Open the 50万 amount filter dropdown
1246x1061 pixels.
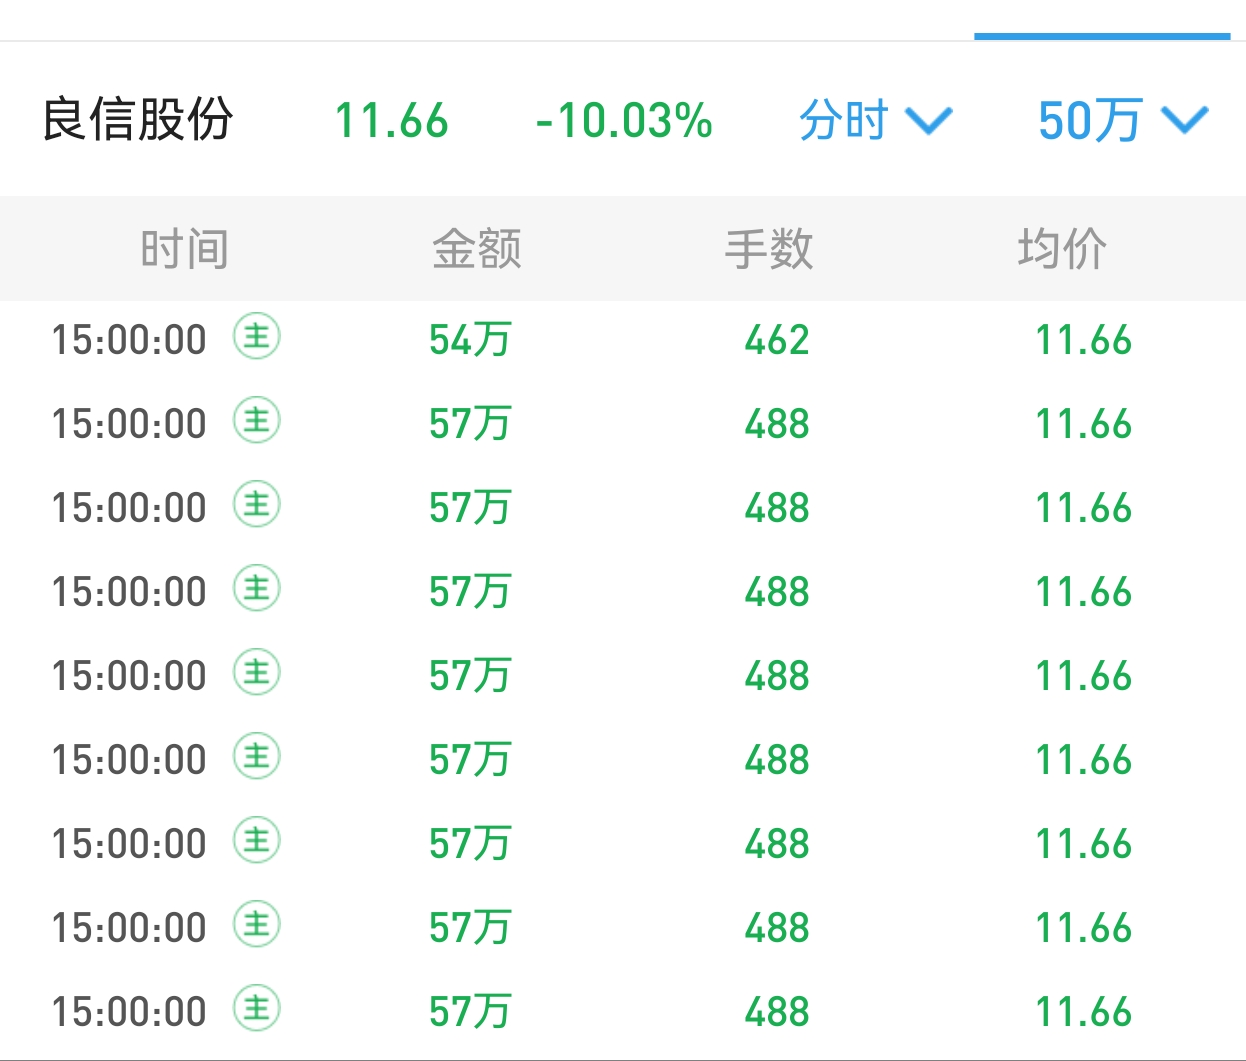(x=1123, y=121)
